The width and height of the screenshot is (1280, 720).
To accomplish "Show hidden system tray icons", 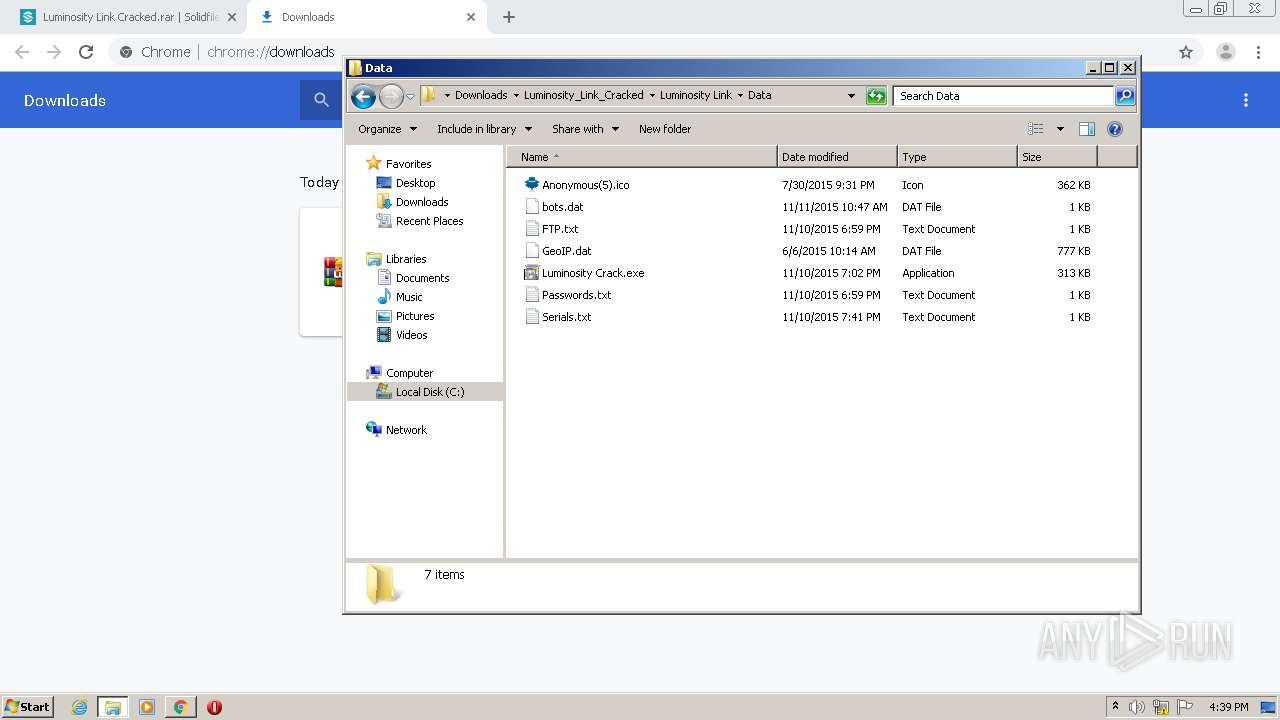I will click(x=1115, y=707).
